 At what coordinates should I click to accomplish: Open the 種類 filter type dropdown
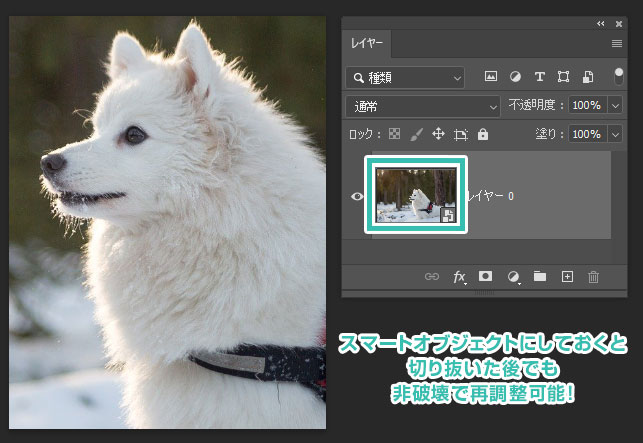(406, 77)
